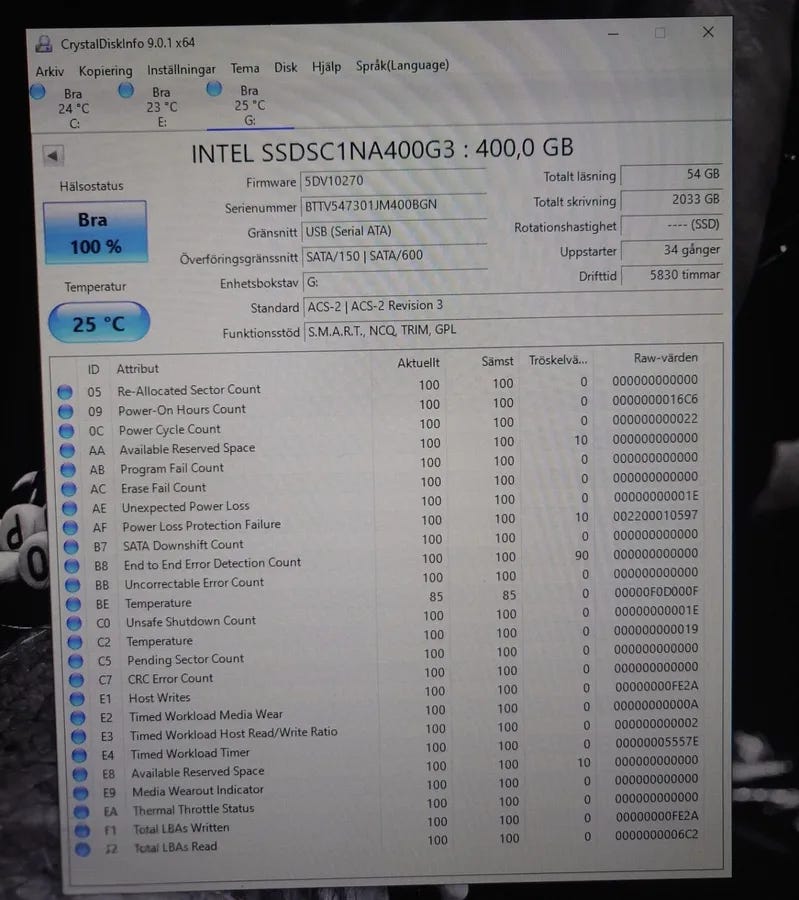
Task: Open the Disk menu
Action: click(286, 68)
